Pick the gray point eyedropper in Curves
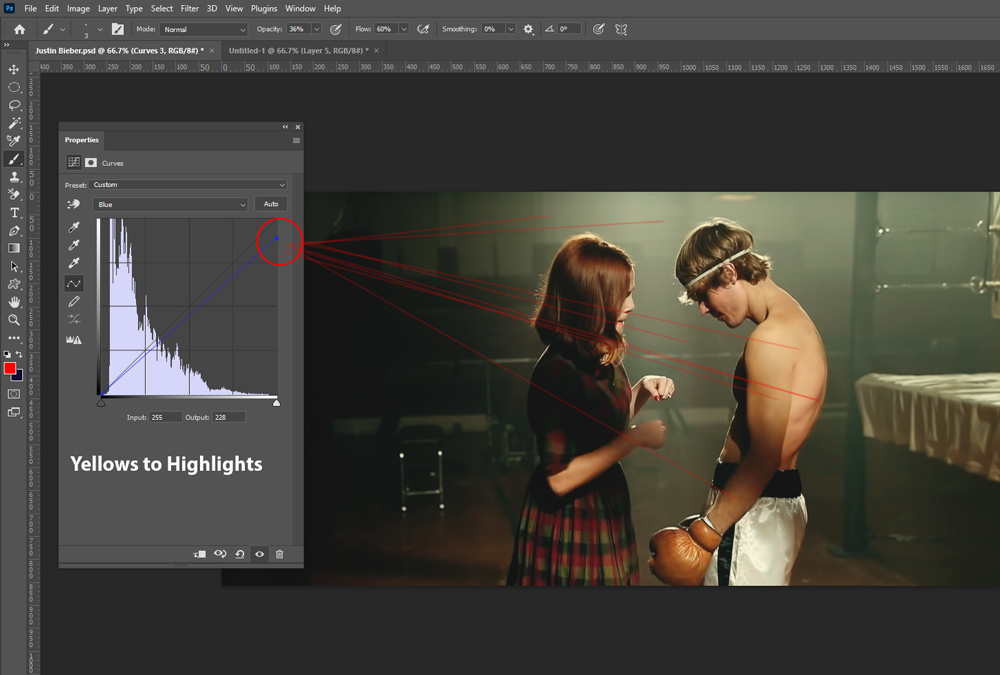The height and width of the screenshot is (675, 1000). click(74, 246)
